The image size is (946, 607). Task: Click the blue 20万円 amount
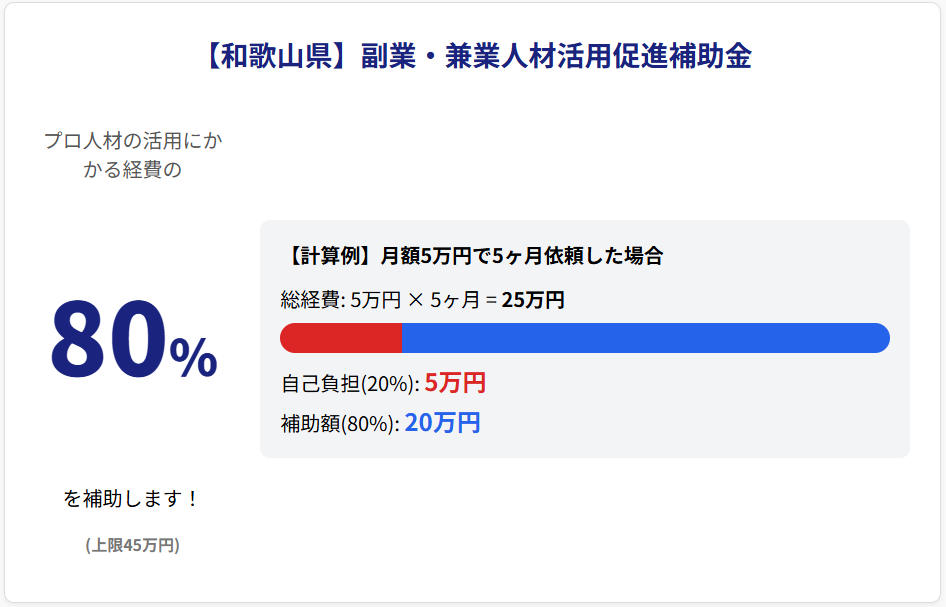442,423
